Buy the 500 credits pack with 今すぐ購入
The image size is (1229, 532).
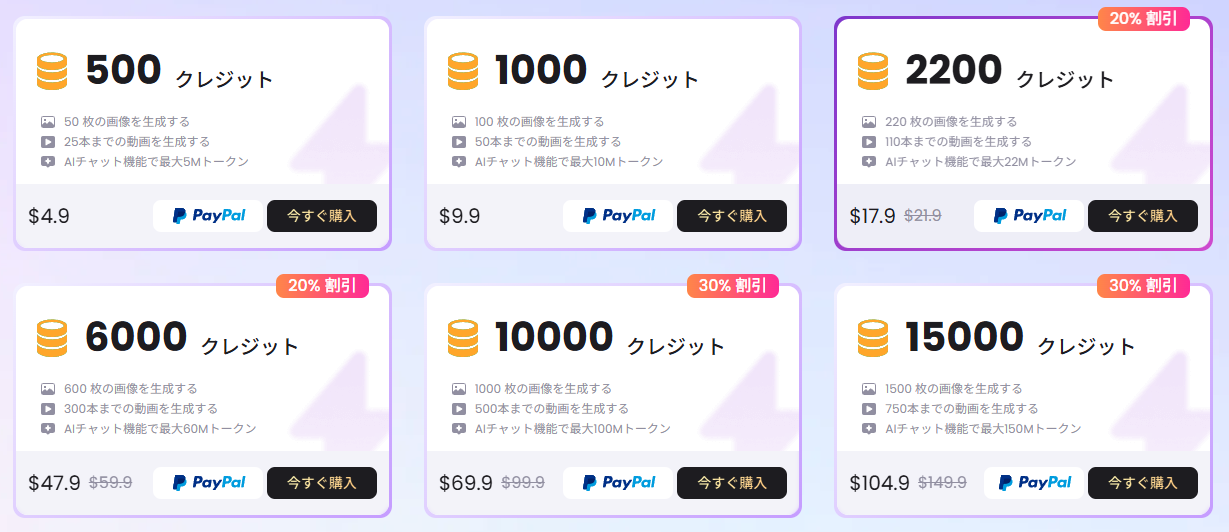point(322,216)
